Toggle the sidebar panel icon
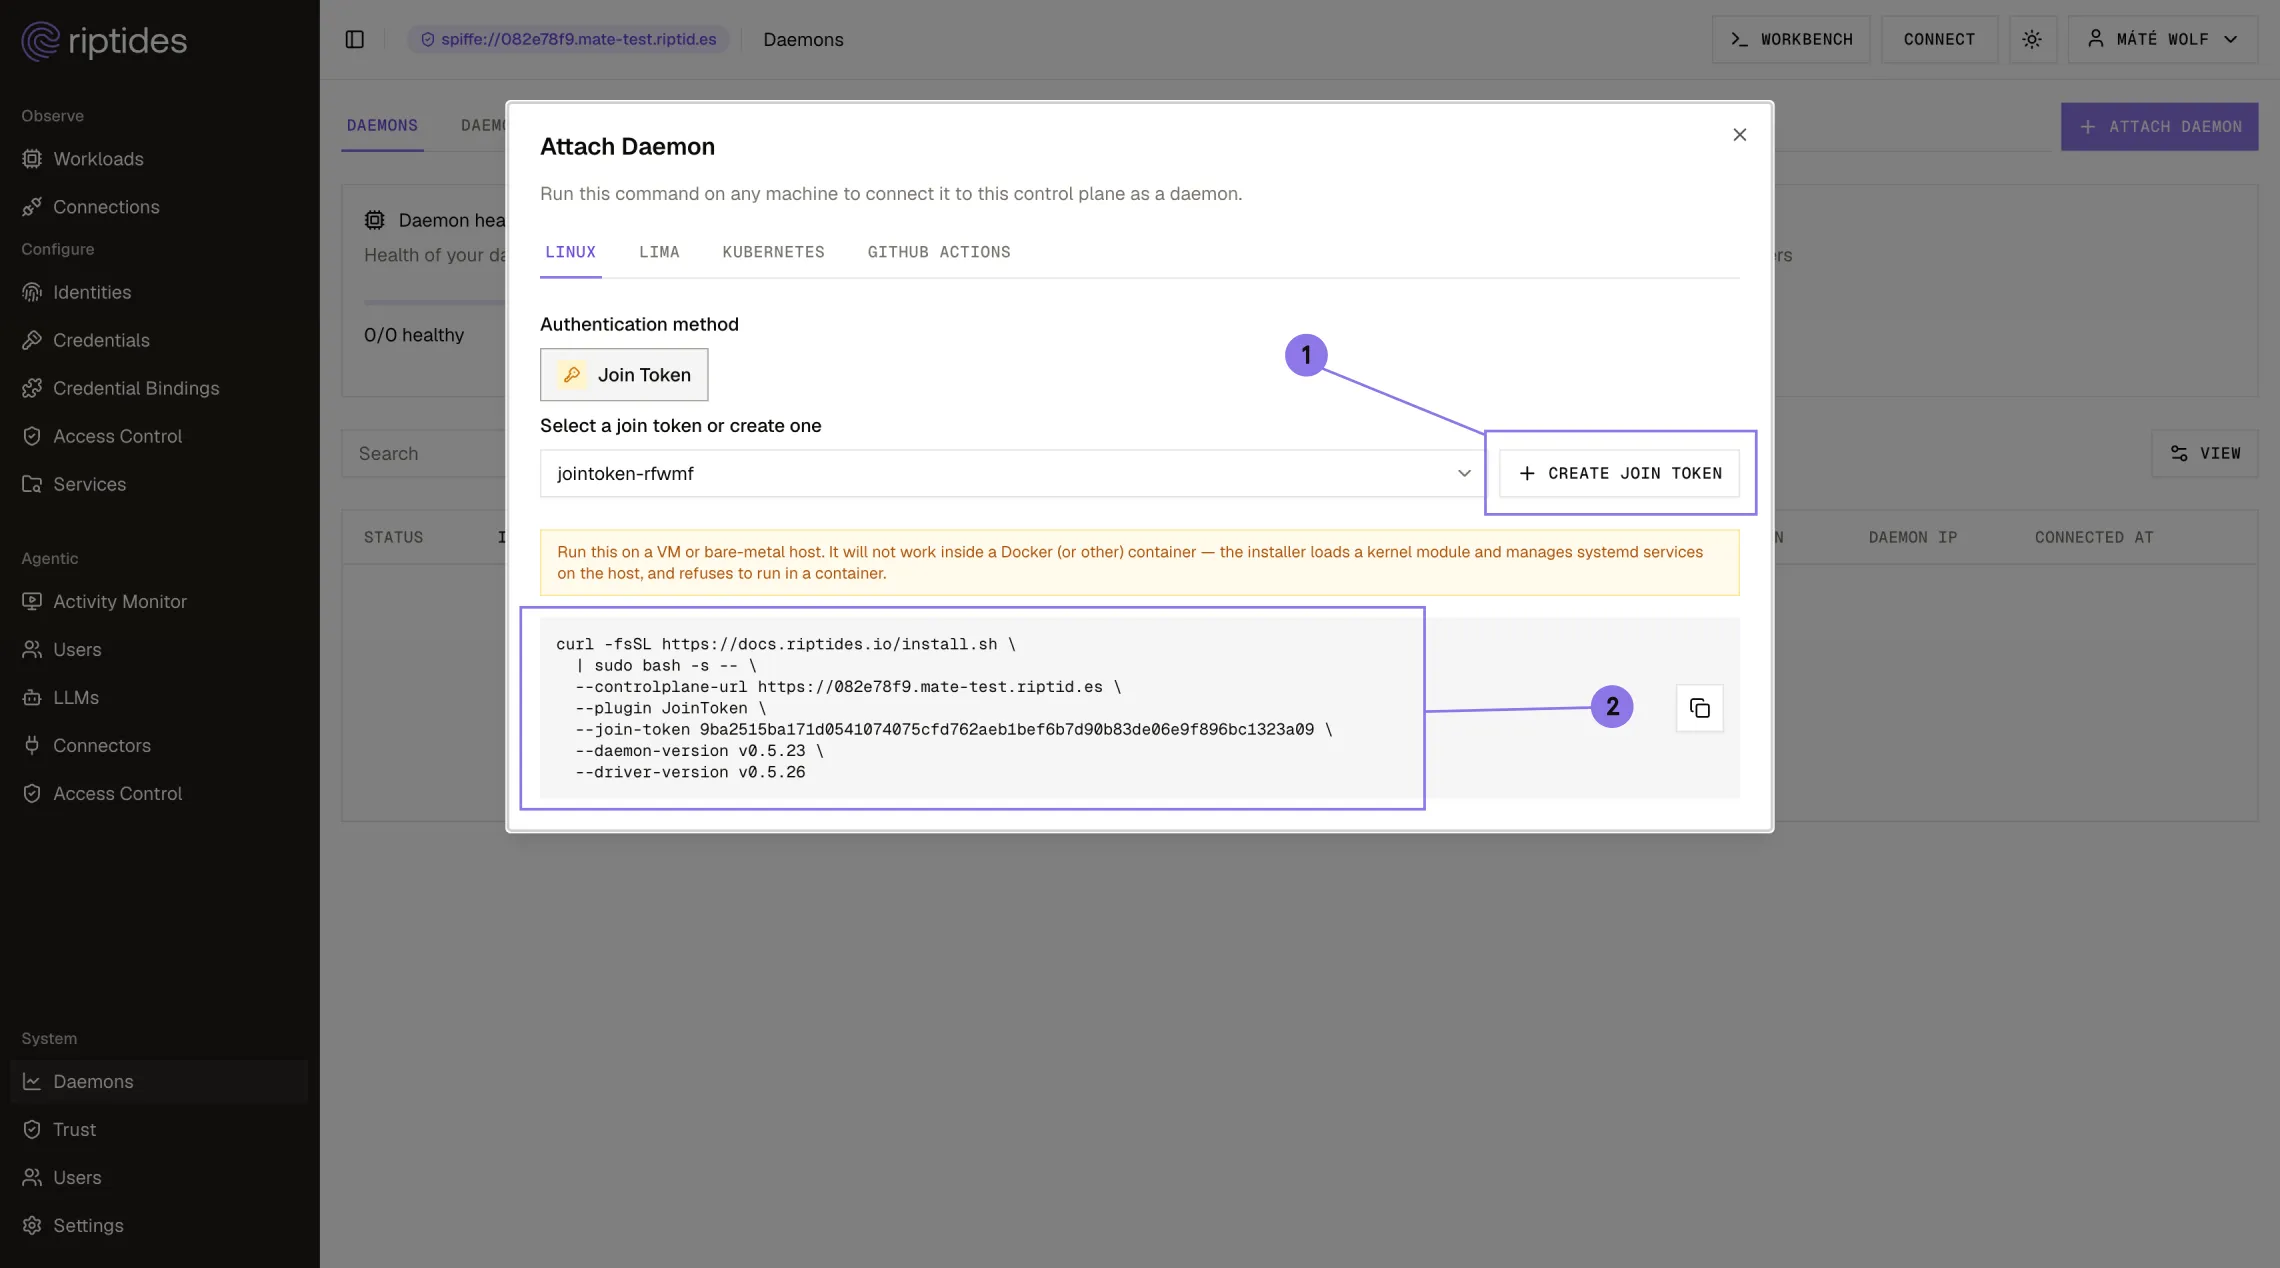Image resolution: width=2280 pixels, height=1268 pixels. tap(354, 39)
